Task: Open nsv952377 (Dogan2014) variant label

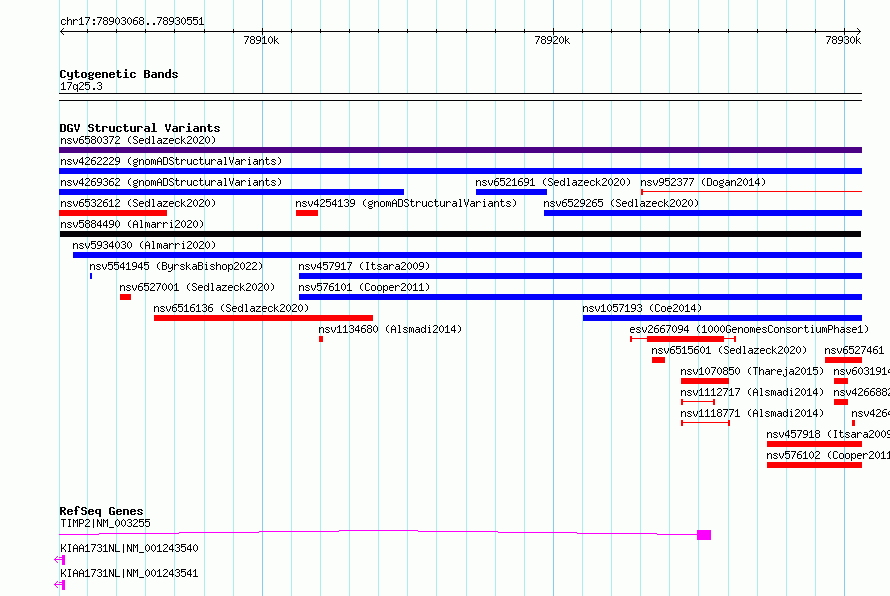Action: point(703,182)
